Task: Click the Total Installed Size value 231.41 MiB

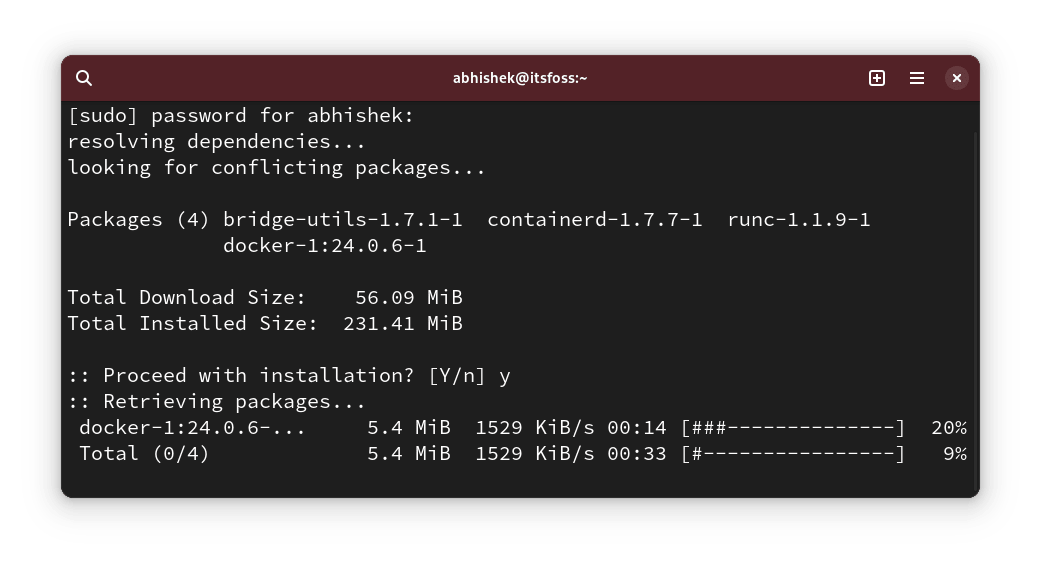Action: 402,324
